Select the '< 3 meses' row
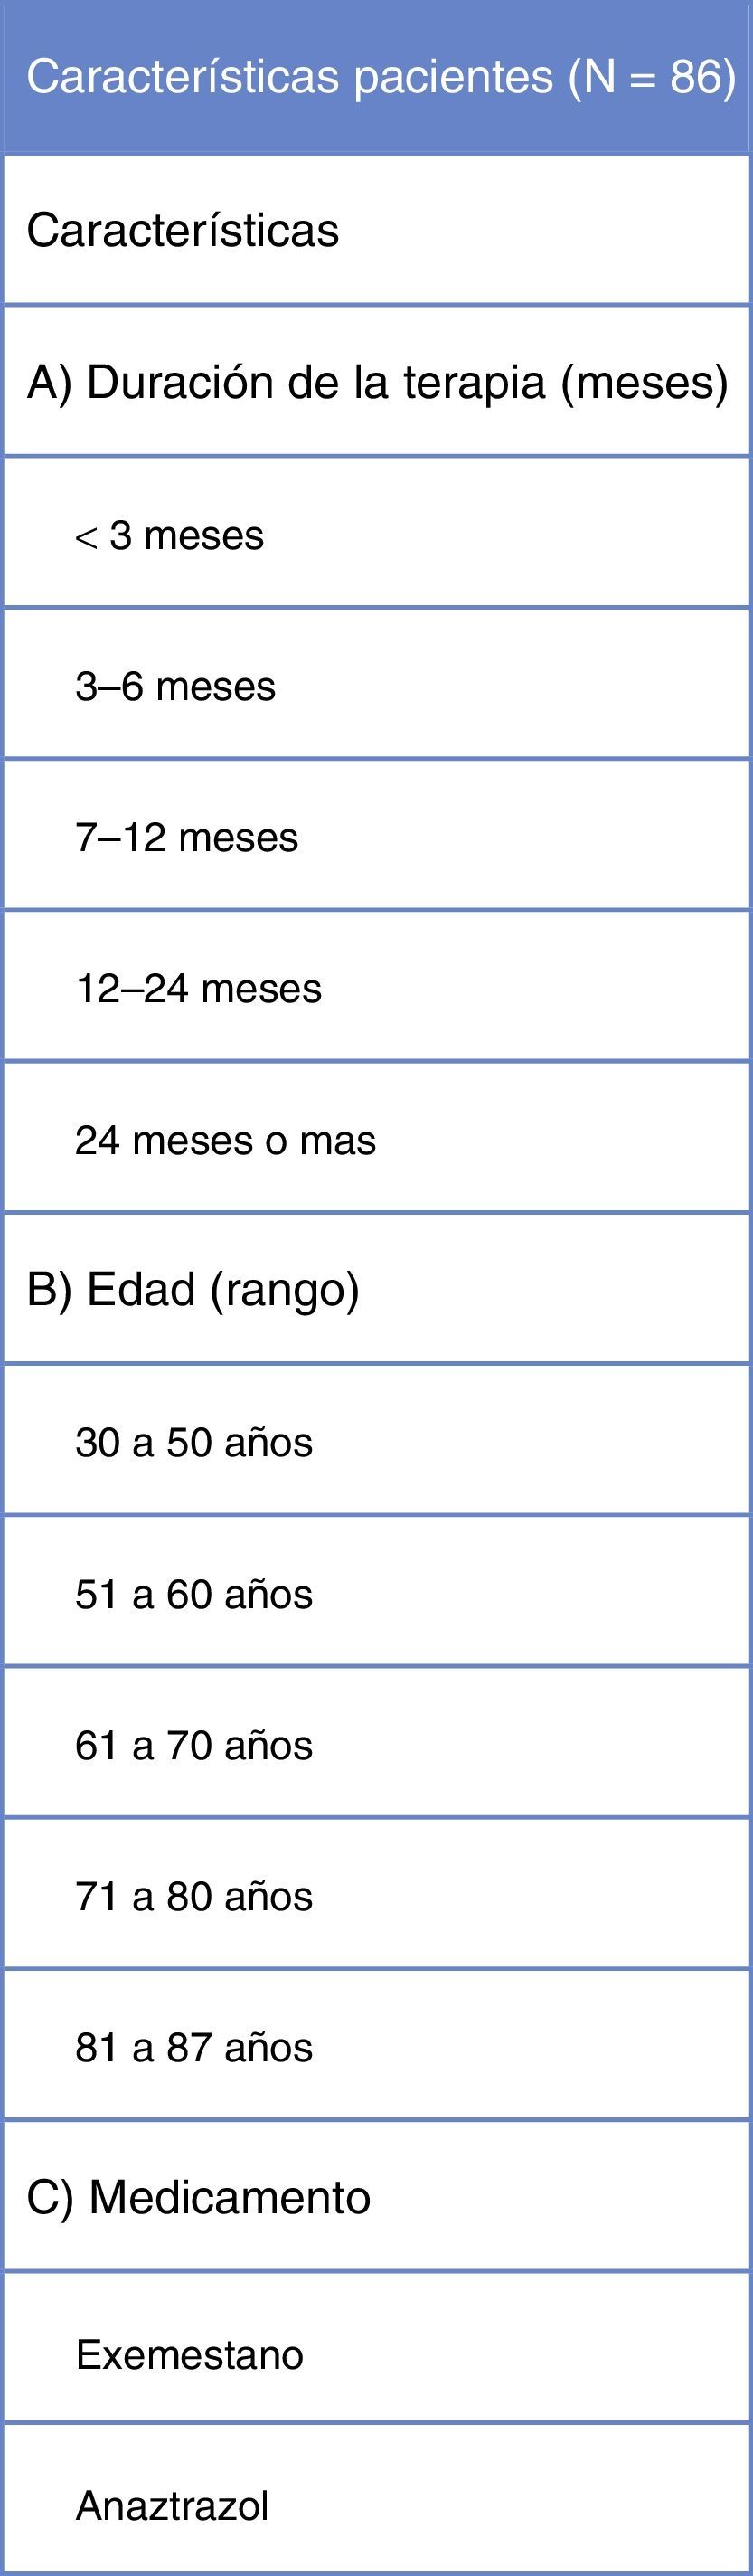Viewport: 753px width, 2576px height. point(169,536)
